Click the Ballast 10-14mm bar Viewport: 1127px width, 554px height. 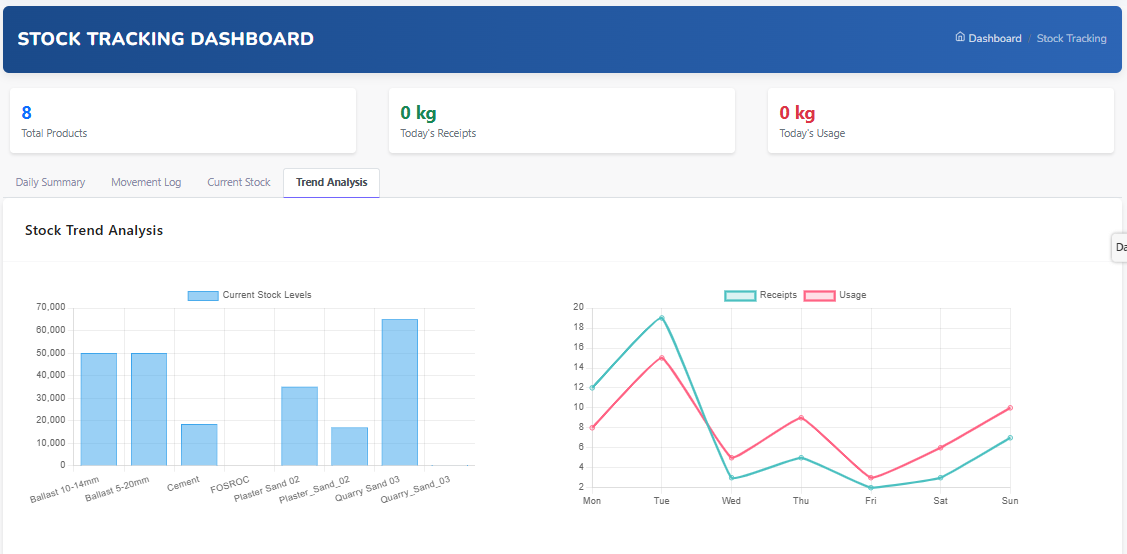pyautogui.click(x=99, y=409)
